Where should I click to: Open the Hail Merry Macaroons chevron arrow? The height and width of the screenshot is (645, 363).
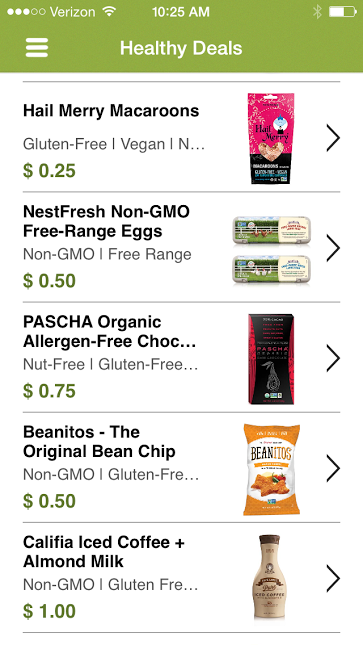pos(333,138)
